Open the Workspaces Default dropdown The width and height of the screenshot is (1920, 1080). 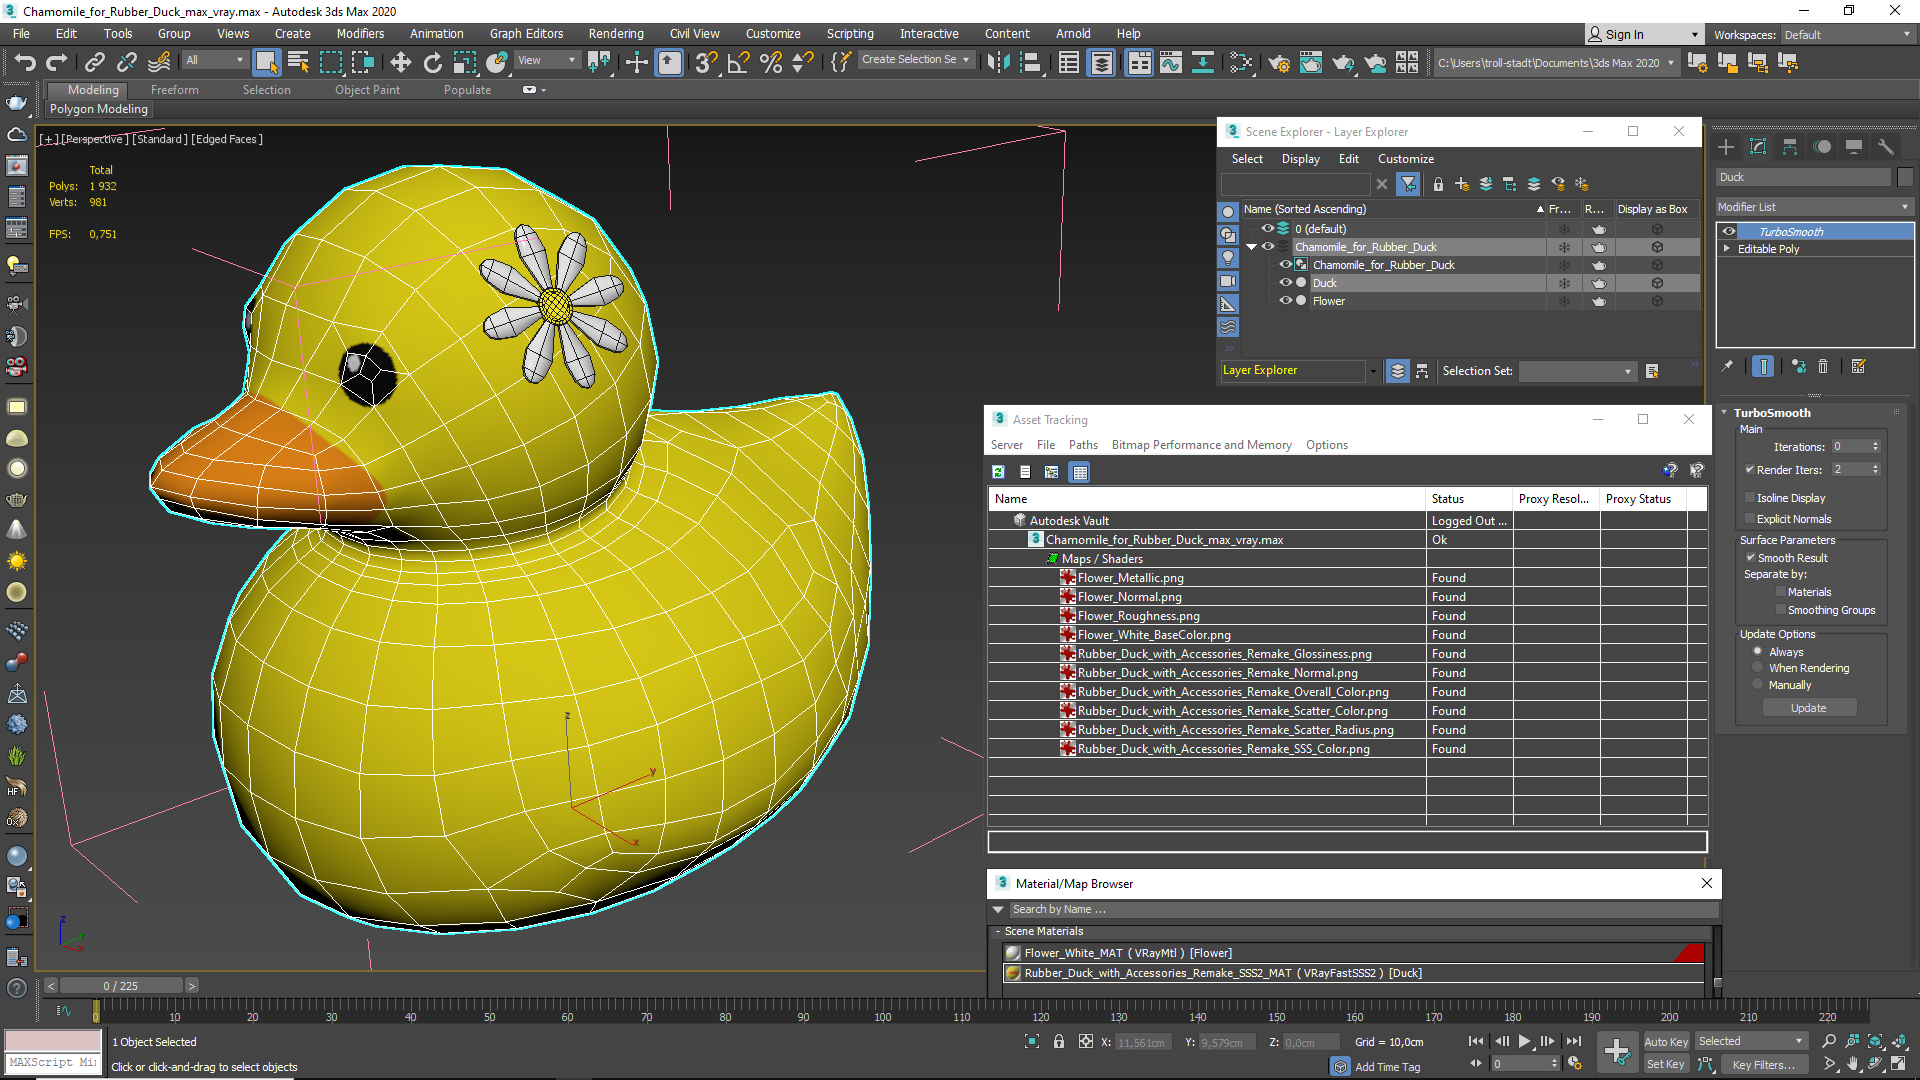coord(1847,35)
